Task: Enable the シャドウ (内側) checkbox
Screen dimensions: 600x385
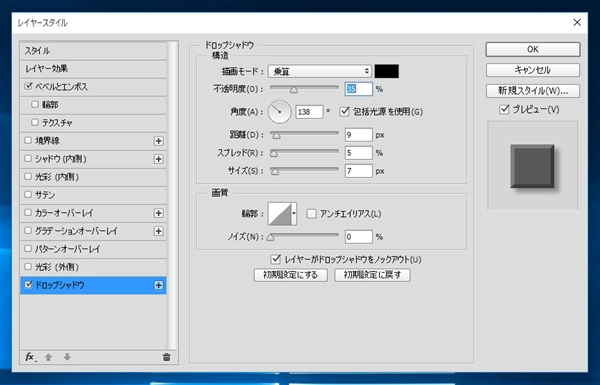Action: pyautogui.click(x=28, y=158)
